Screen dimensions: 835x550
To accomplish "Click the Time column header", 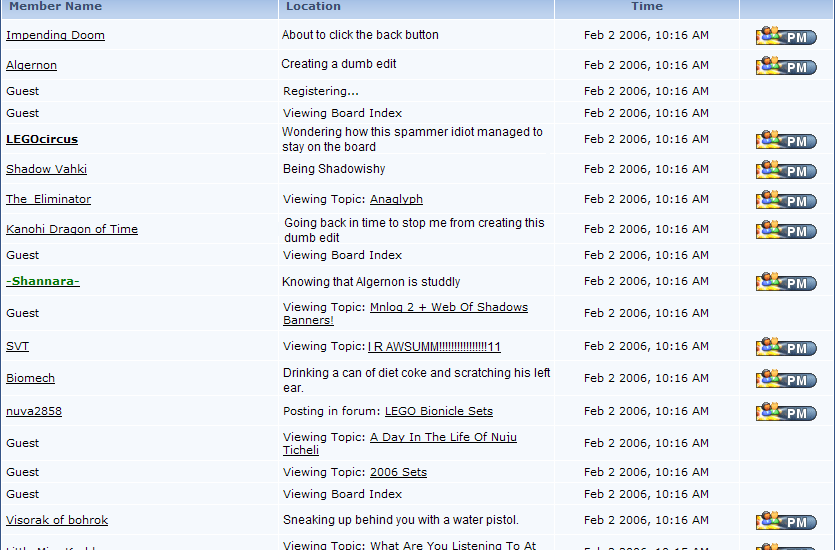I will coord(647,6).
